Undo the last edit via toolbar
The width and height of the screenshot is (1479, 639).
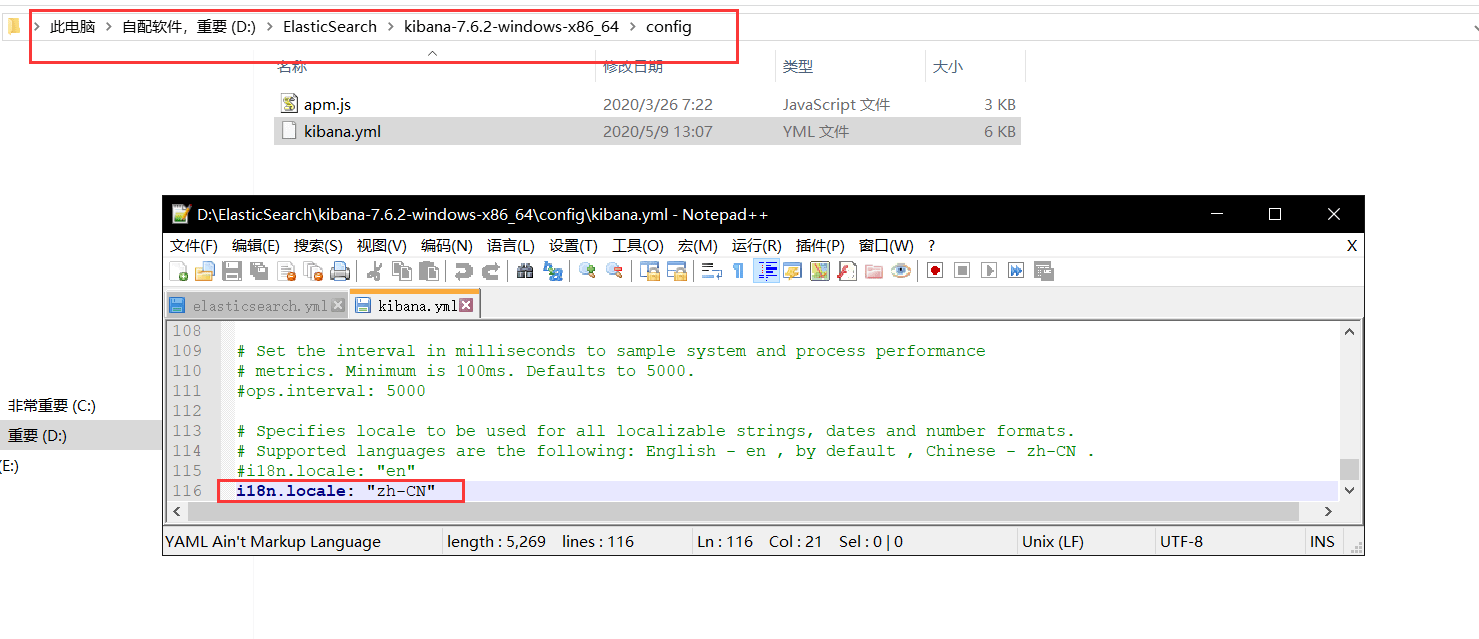[x=463, y=271]
